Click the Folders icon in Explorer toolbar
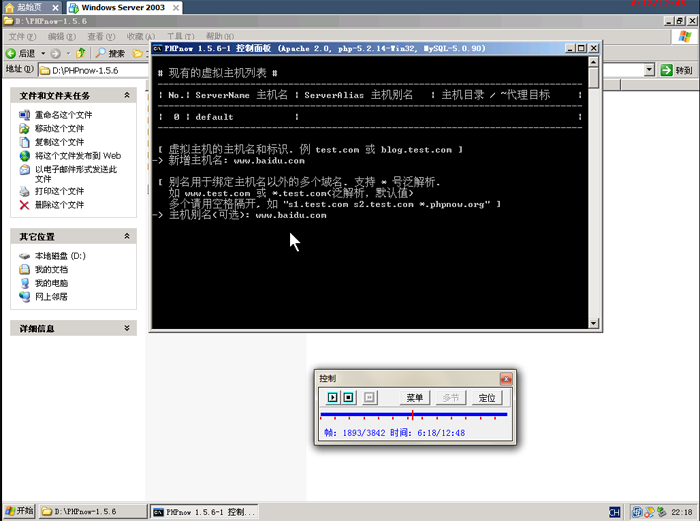This screenshot has height=521, width=700. coord(138,54)
